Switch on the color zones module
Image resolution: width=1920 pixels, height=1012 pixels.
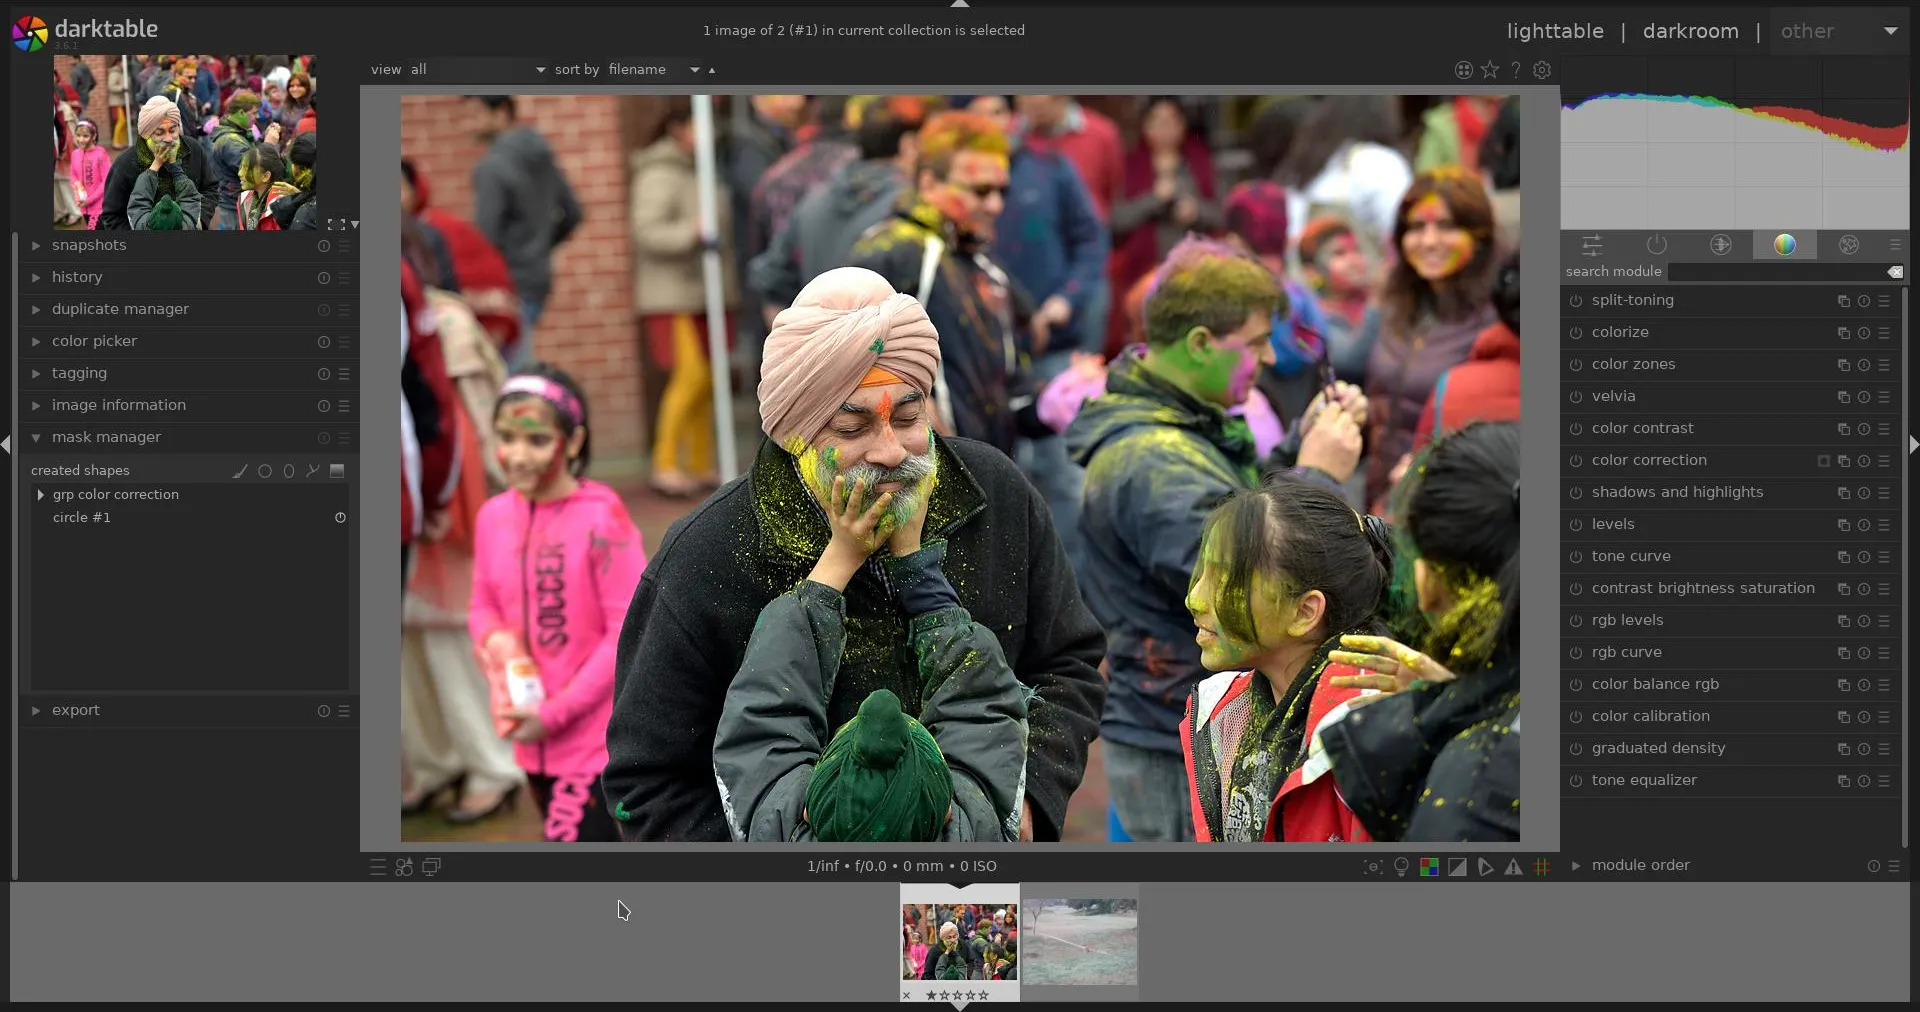pos(1576,365)
